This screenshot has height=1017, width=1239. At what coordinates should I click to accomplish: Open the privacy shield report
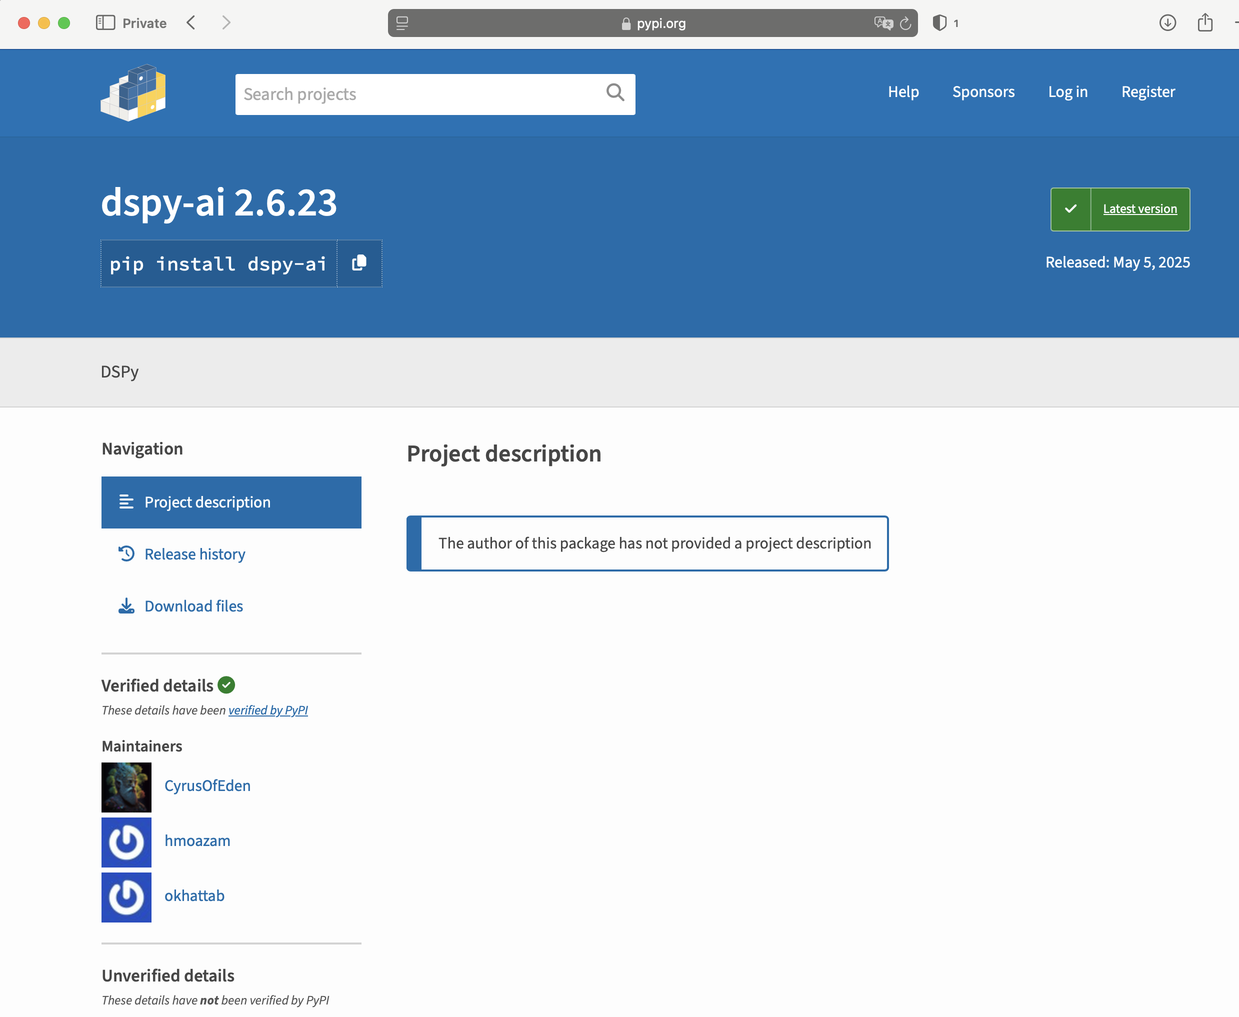(x=939, y=22)
